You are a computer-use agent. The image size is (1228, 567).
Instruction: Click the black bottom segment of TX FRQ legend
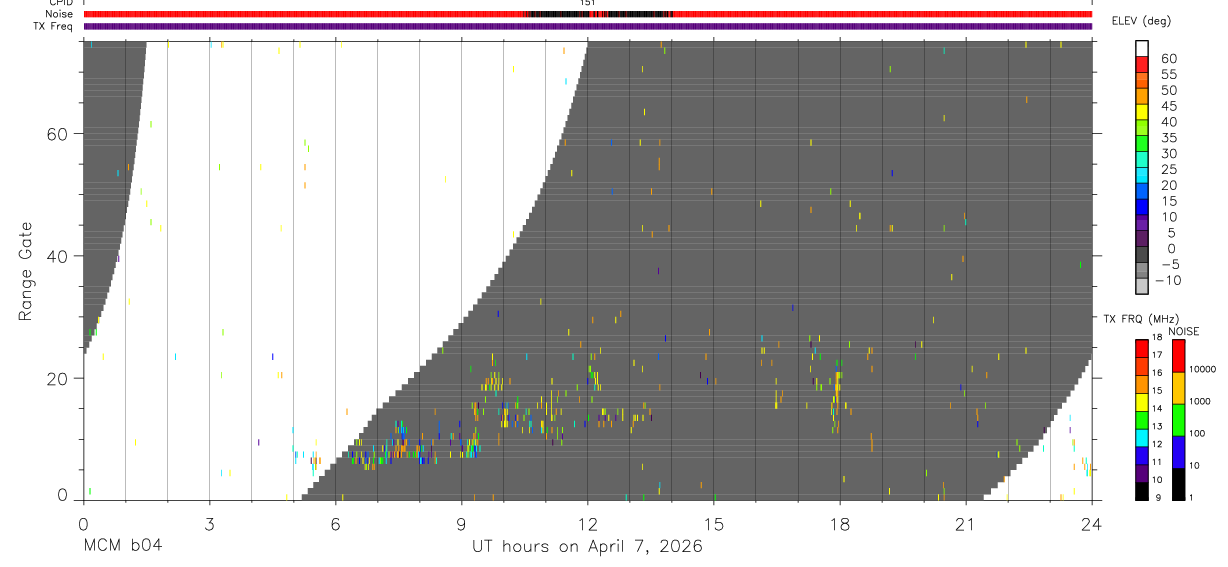1142,490
